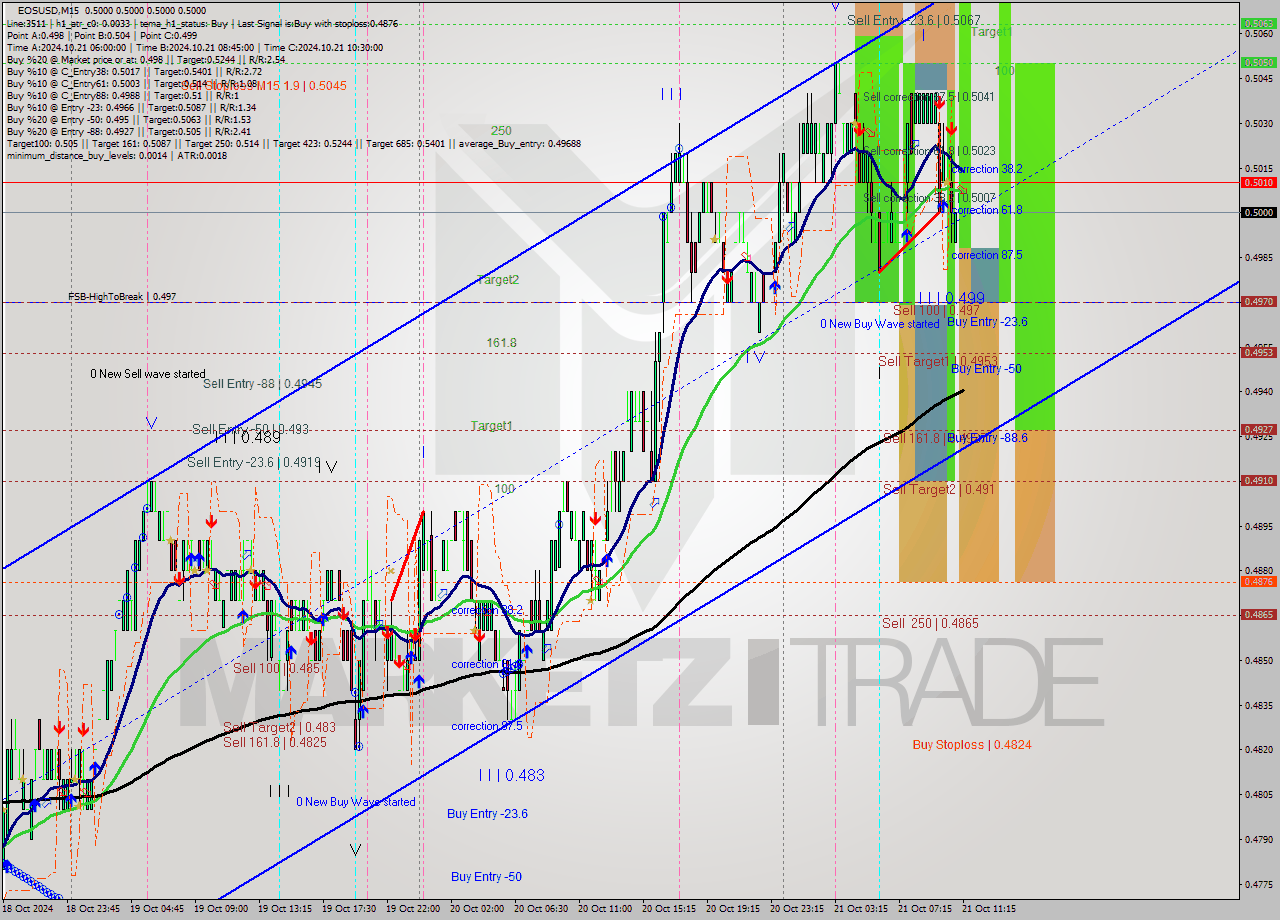Click the '20 Oct 11:00' time label

605,909
